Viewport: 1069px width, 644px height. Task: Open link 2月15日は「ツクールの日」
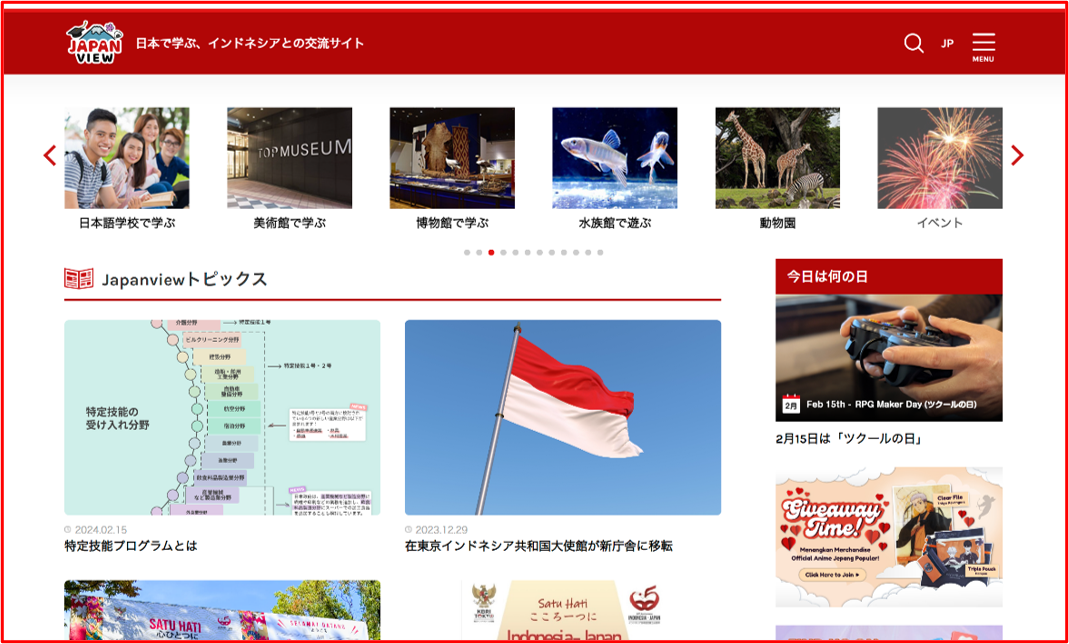[849, 439]
